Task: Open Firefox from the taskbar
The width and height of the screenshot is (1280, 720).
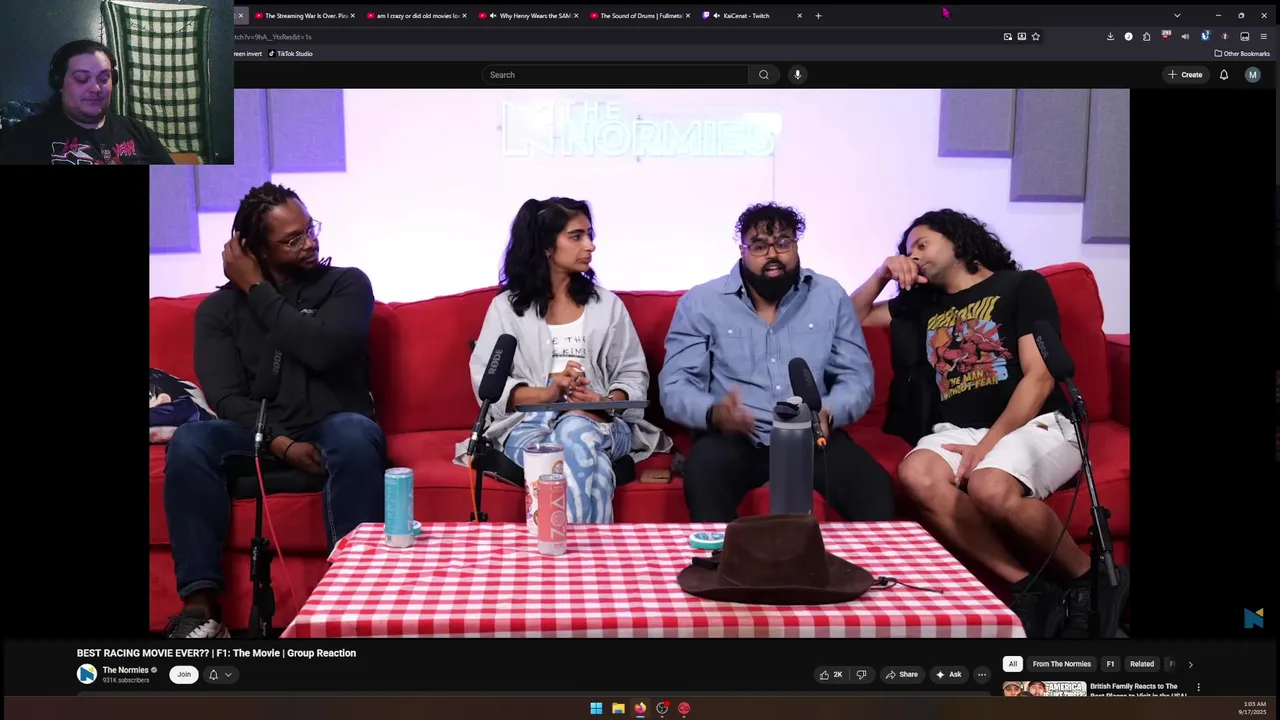Action: (640, 708)
